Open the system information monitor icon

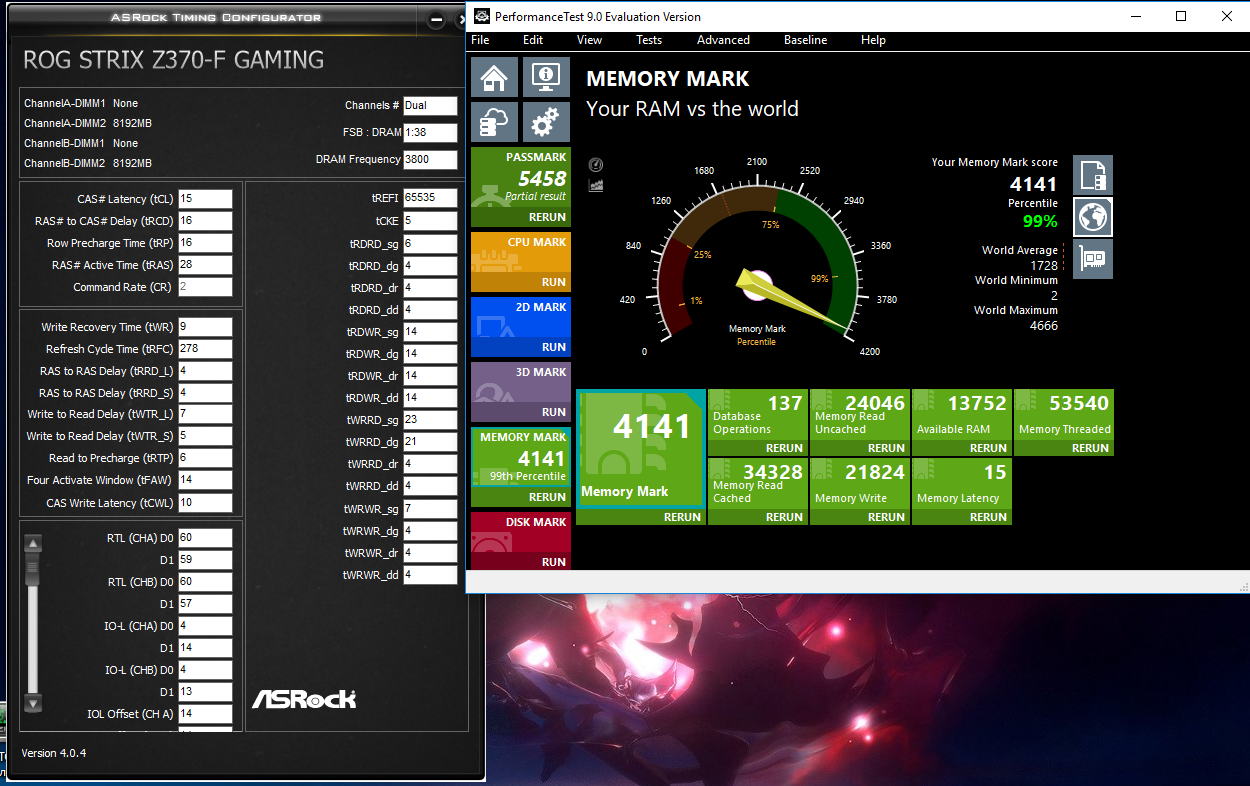tap(546, 76)
